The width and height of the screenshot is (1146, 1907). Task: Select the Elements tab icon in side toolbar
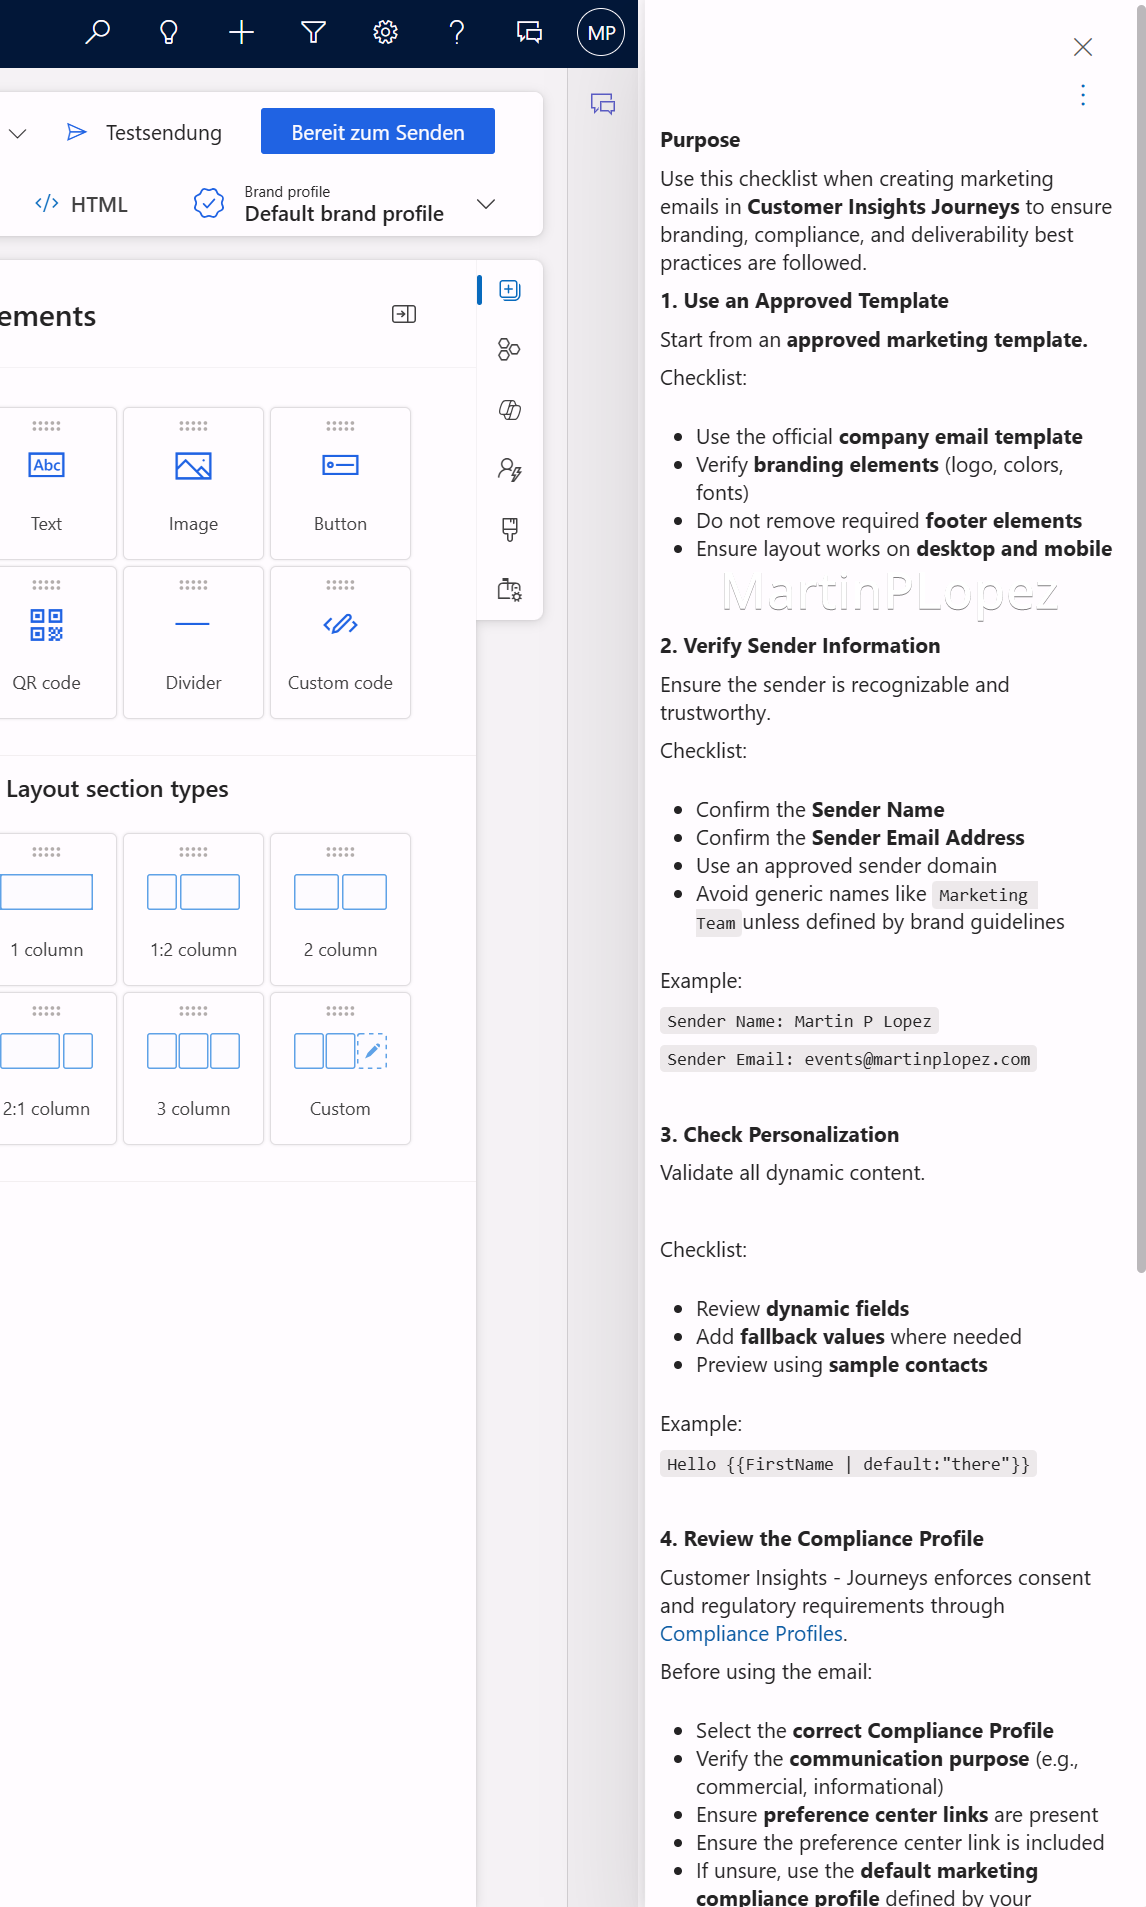point(510,290)
